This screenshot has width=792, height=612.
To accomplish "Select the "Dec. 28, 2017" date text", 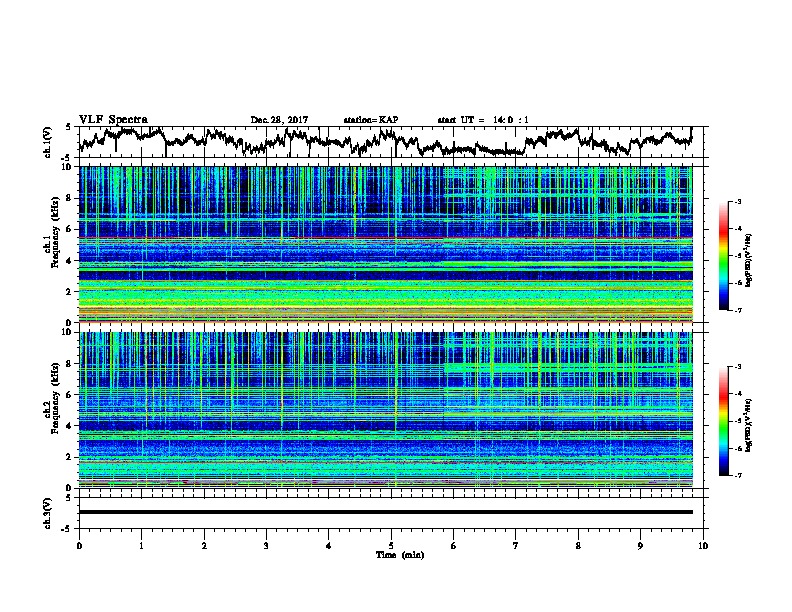I will (279, 120).
